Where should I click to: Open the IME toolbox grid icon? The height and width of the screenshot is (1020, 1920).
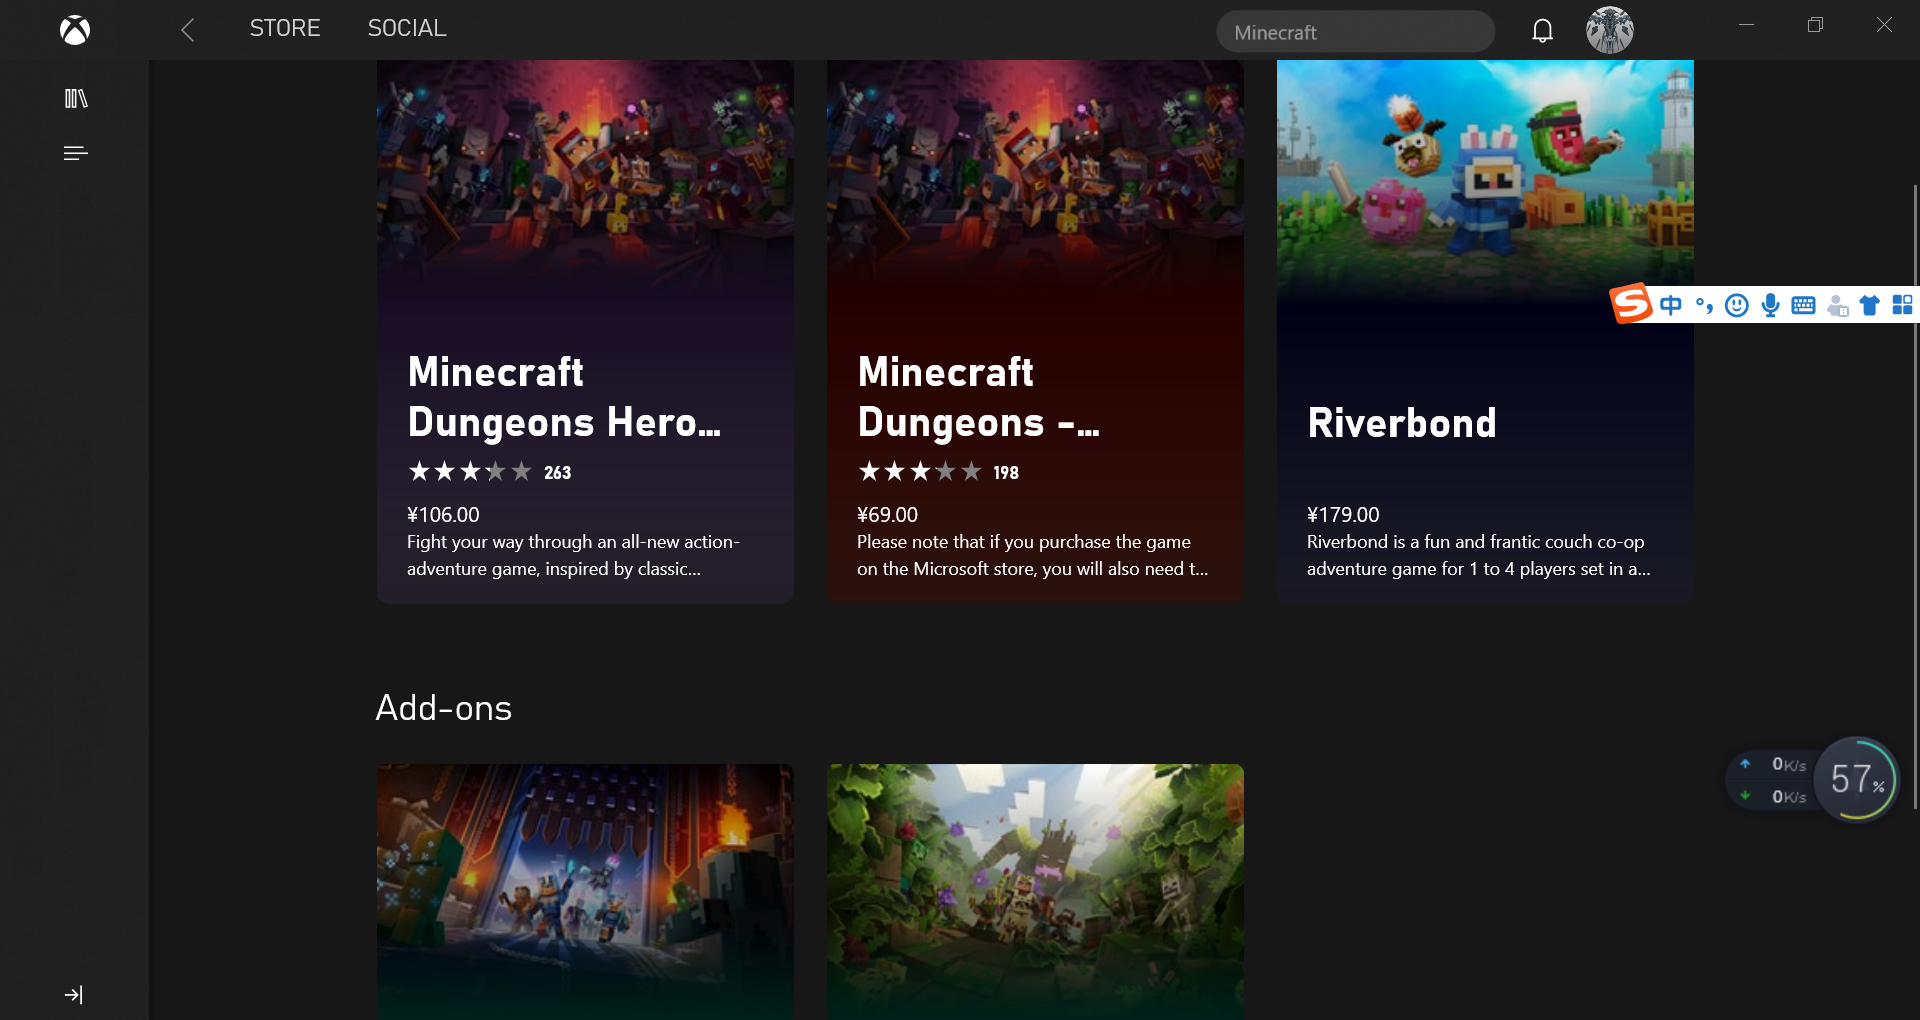(x=1902, y=305)
